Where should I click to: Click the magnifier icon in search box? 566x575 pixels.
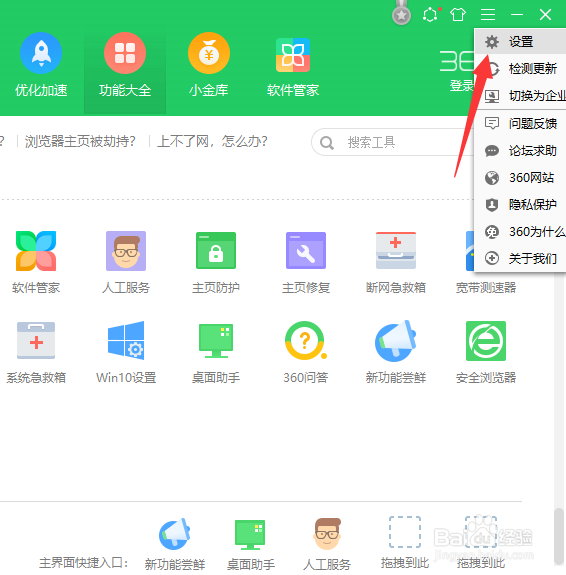pyautogui.click(x=326, y=143)
